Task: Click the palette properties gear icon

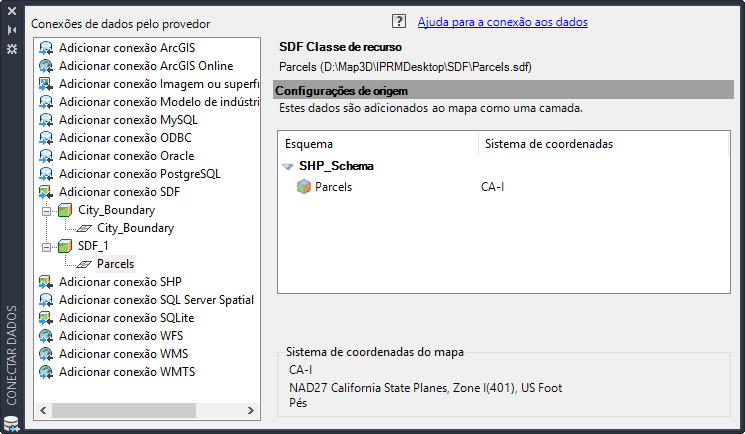Action: pyautogui.click(x=11, y=48)
